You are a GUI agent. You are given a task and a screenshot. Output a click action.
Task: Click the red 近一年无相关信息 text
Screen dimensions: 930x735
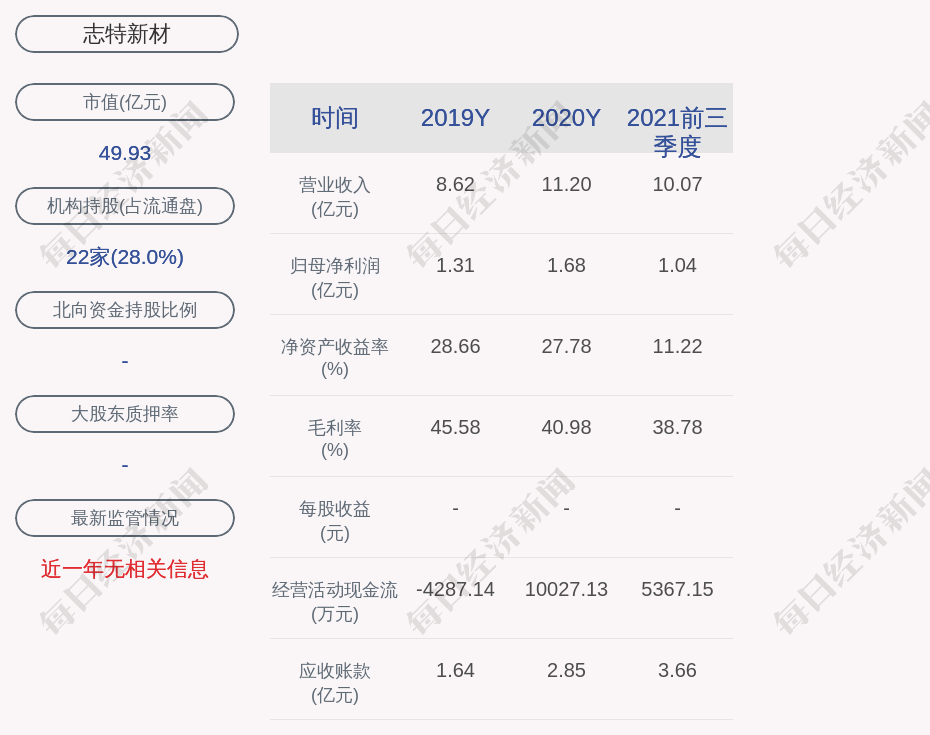pyautogui.click(x=125, y=569)
